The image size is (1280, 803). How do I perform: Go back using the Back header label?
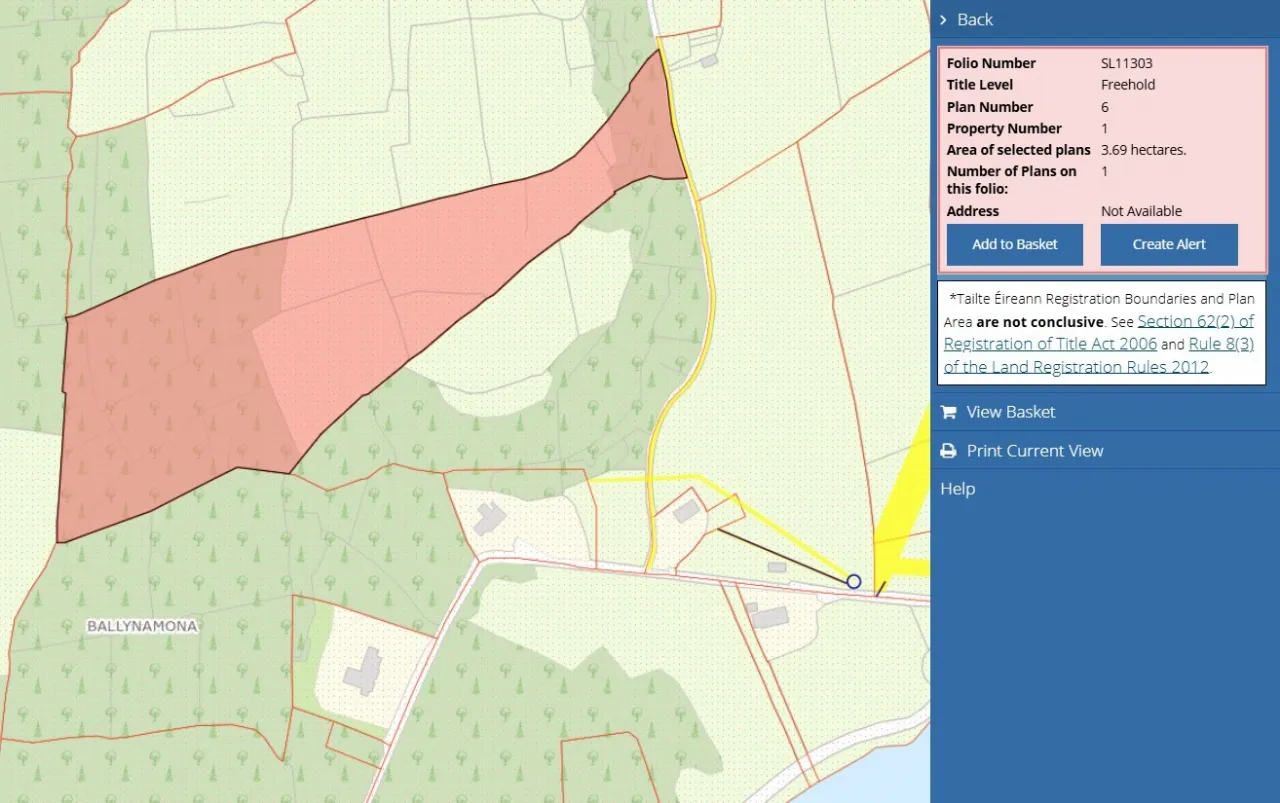coord(974,20)
